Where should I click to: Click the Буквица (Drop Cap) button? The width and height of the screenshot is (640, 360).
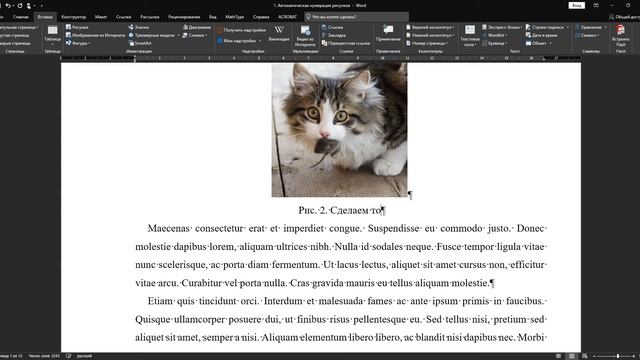click(x=494, y=43)
